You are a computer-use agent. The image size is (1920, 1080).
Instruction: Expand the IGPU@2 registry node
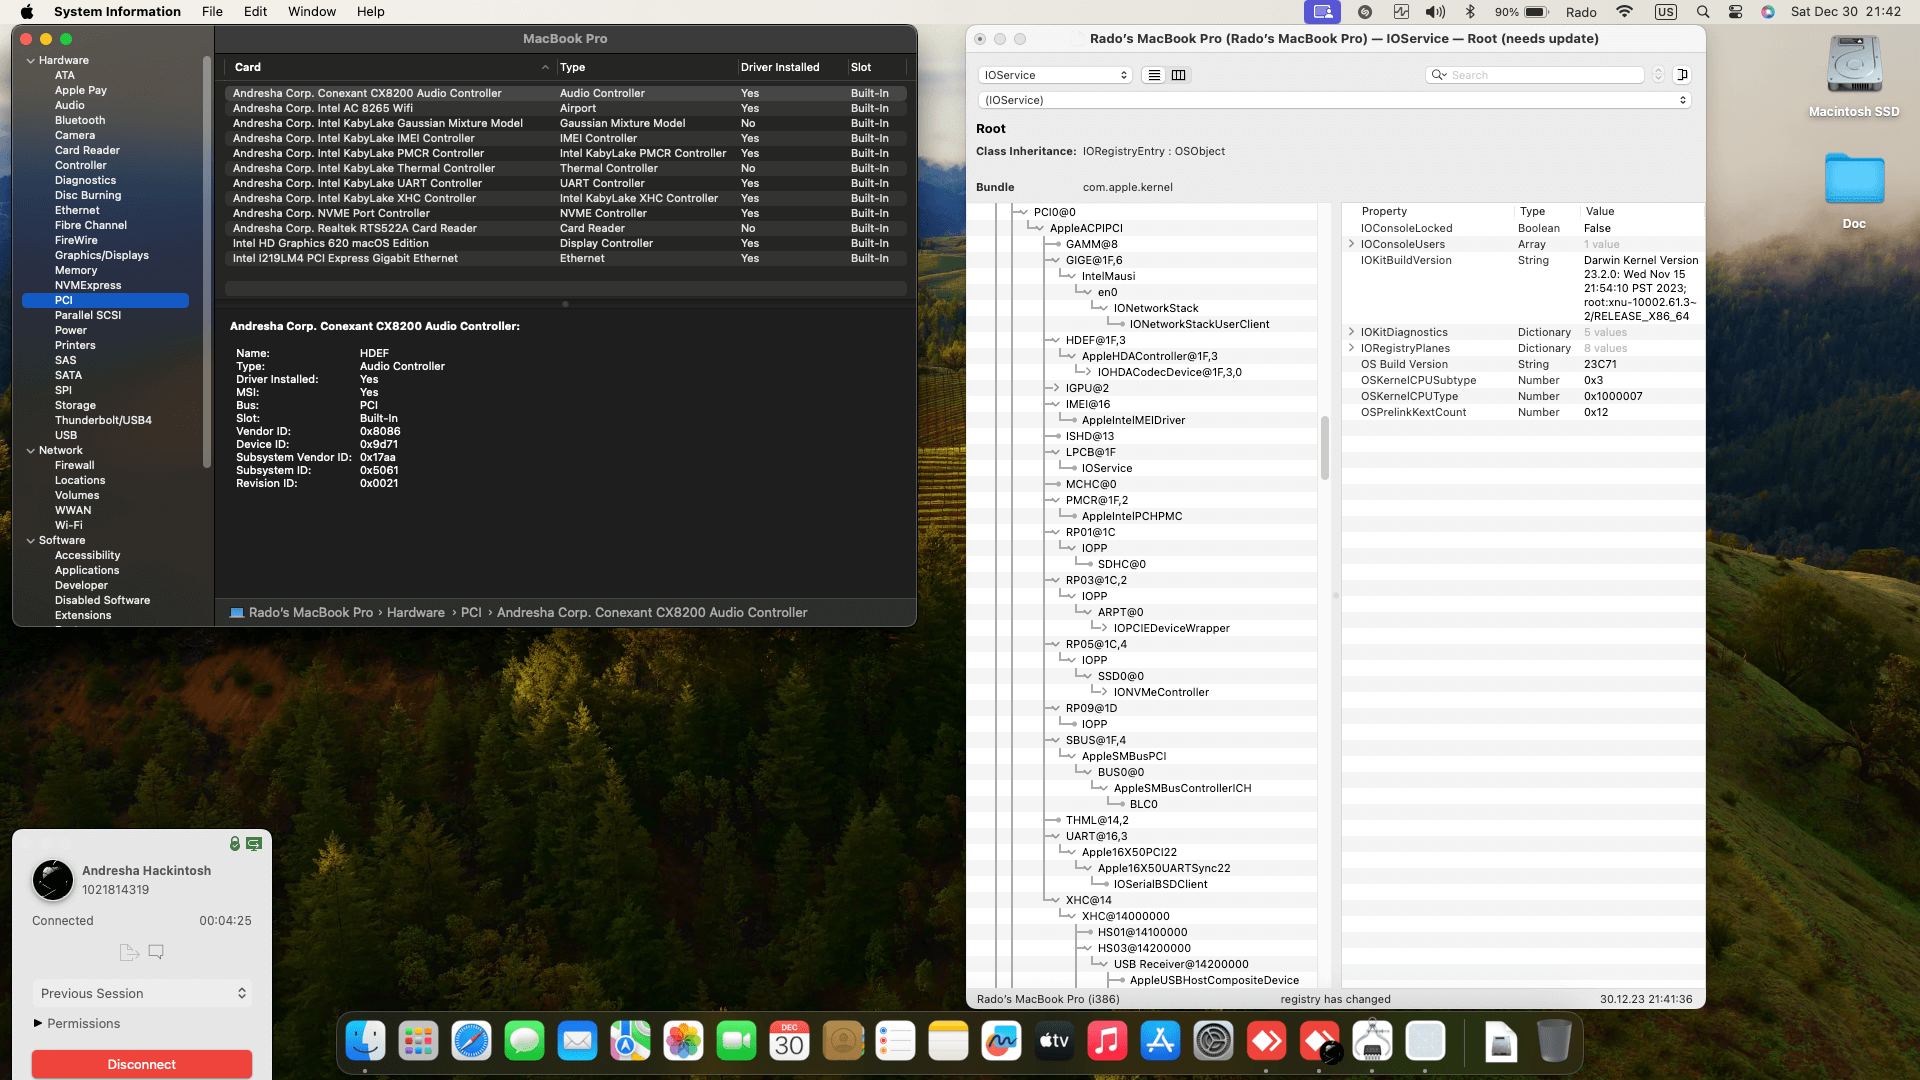click(1053, 388)
